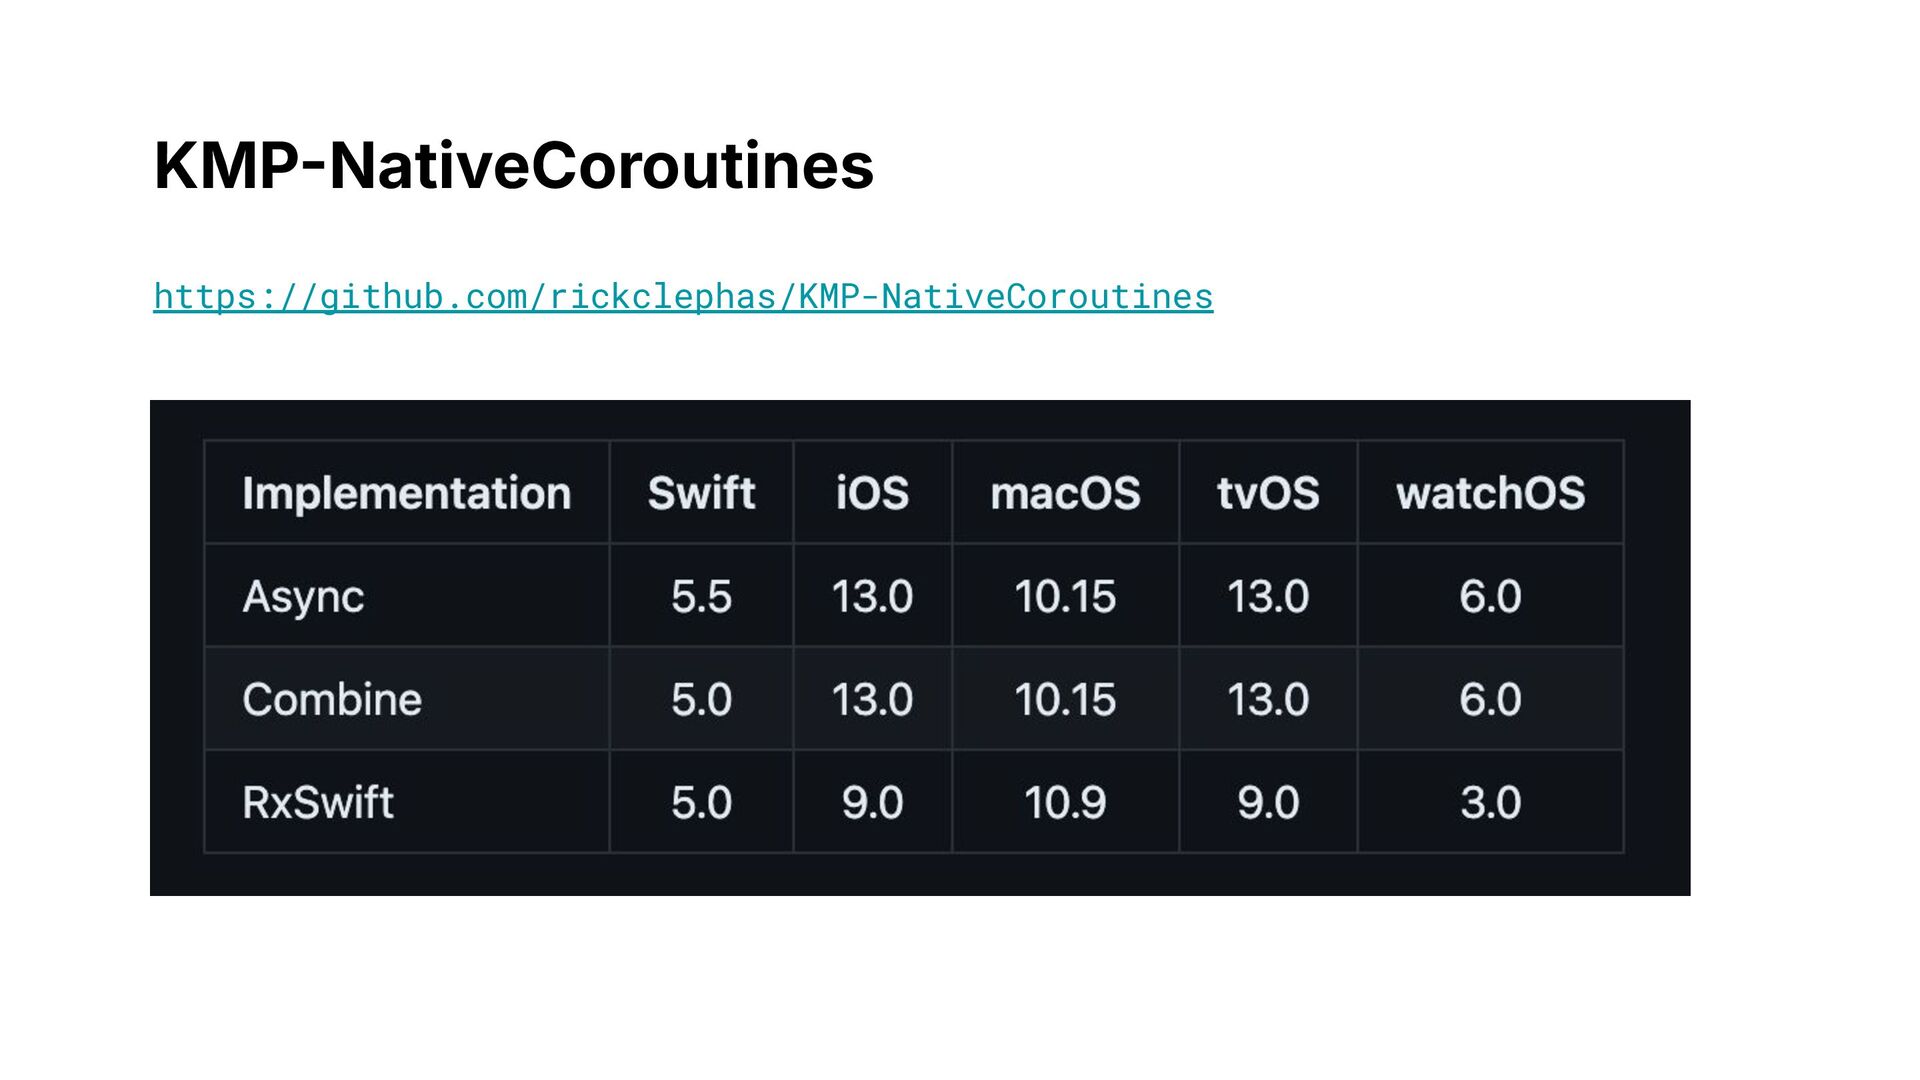Click the macOS column header
Image resolution: width=1920 pixels, height=1080 pixels.
pos(1065,492)
